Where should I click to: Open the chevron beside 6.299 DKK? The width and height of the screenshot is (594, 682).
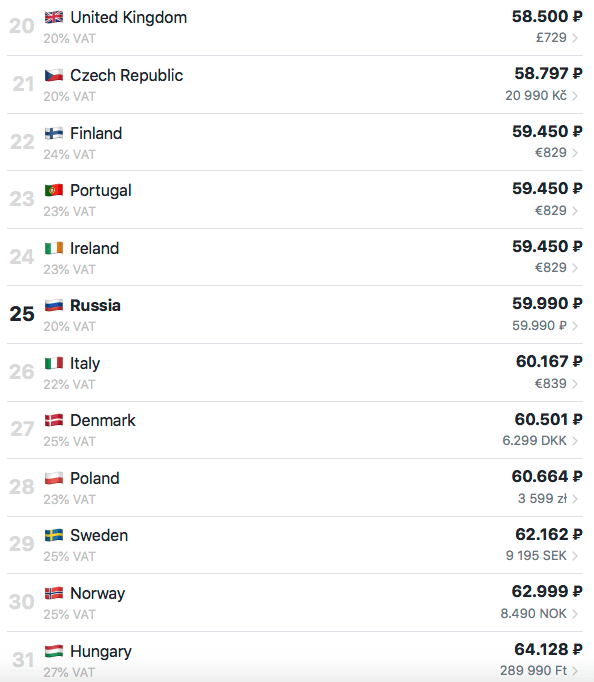[575, 441]
